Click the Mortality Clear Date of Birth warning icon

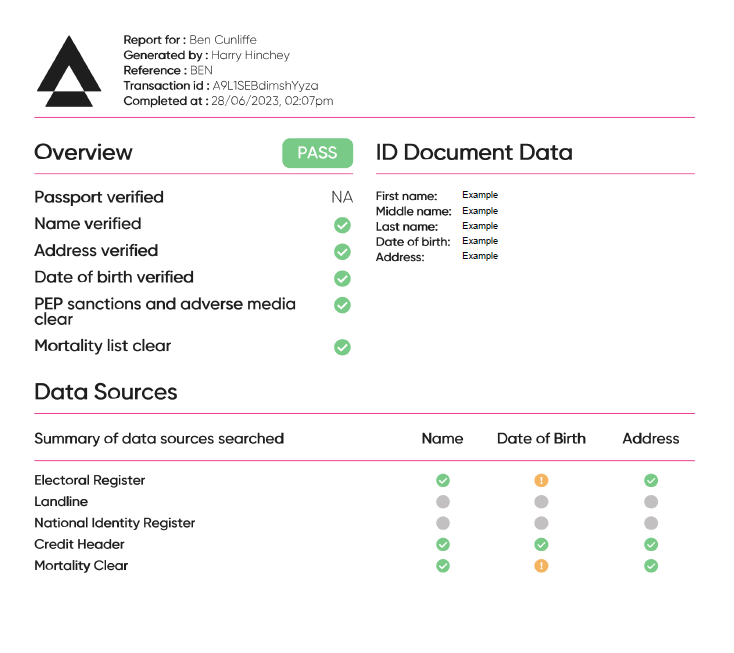541,566
